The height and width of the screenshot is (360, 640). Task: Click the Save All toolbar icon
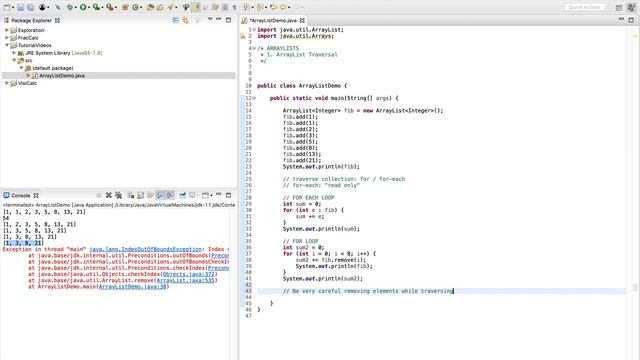(30, 7)
